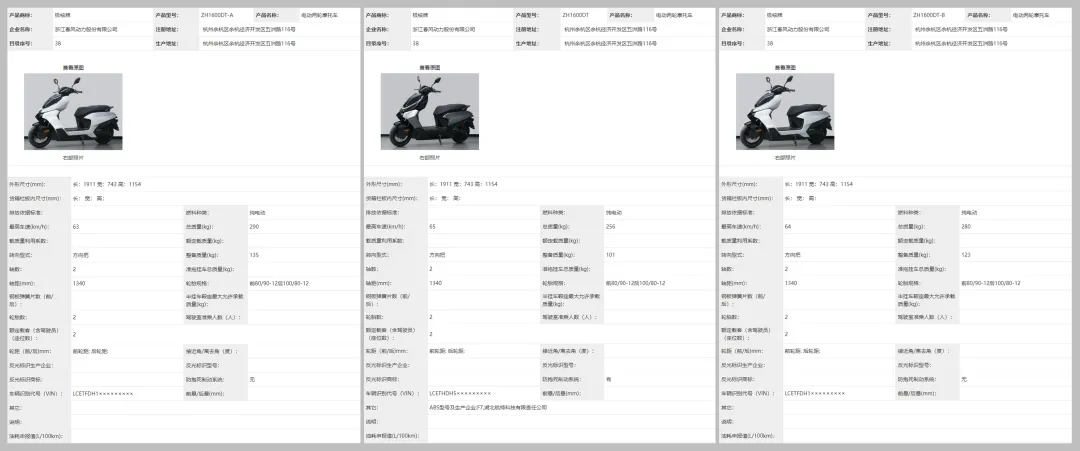The image size is (1080, 451).
Task: Click the ABS remark text in 其它 row
Action: (x=488, y=408)
